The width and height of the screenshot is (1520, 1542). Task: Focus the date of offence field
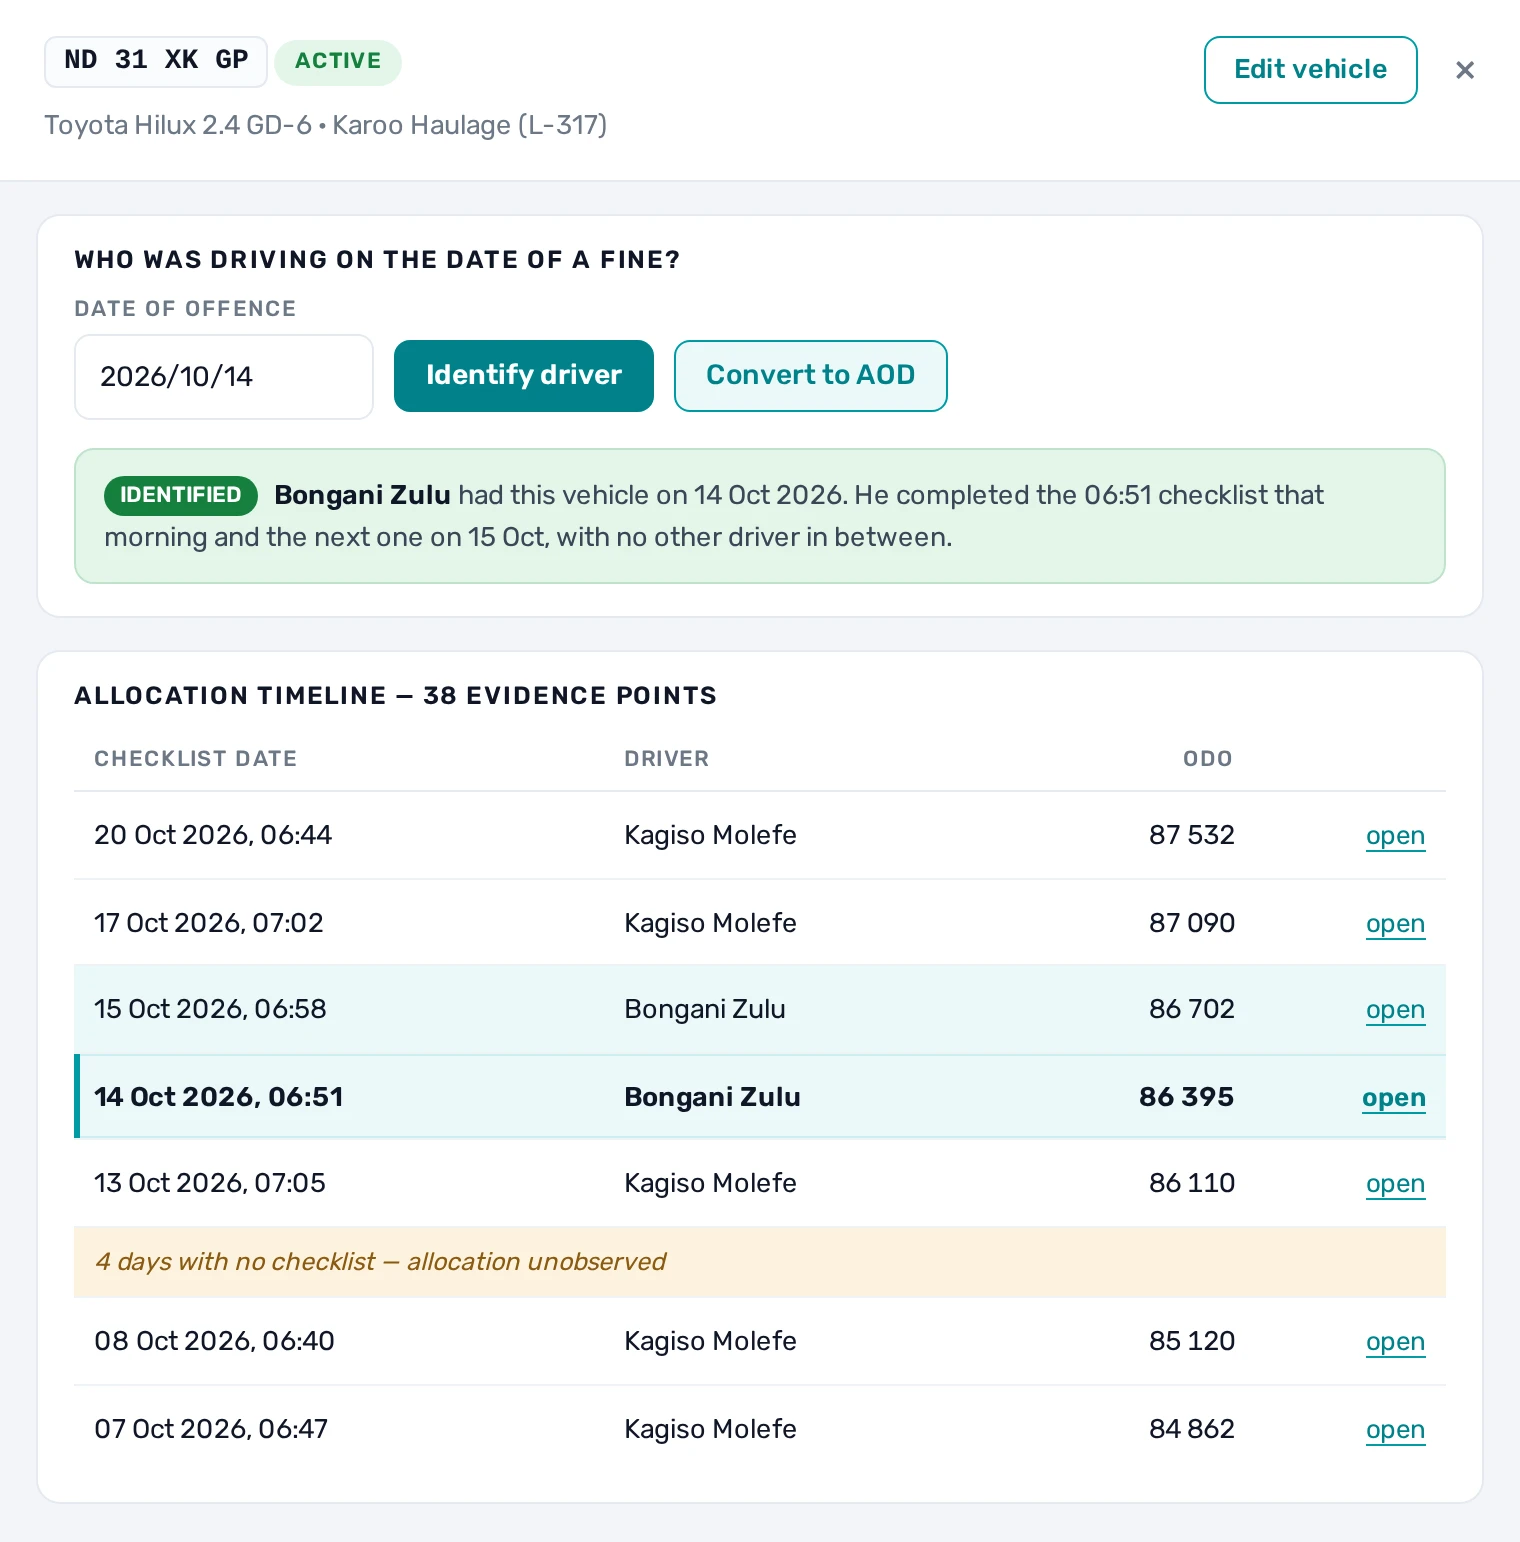coord(224,377)
